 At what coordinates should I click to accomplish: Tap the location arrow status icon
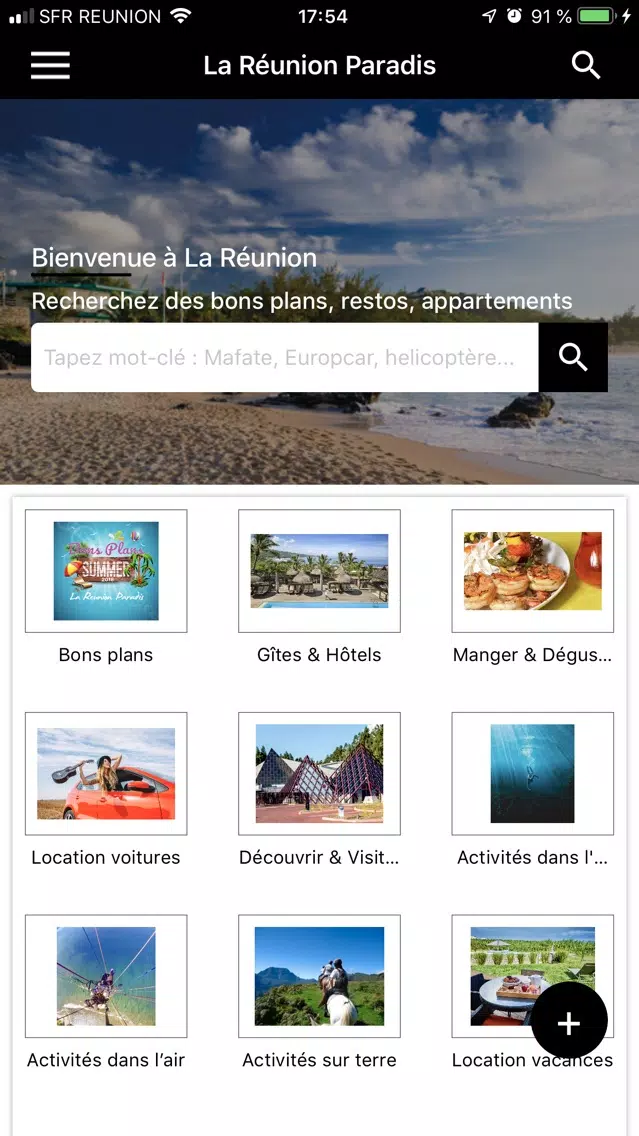pyautogui.click(x=489, y=16)
